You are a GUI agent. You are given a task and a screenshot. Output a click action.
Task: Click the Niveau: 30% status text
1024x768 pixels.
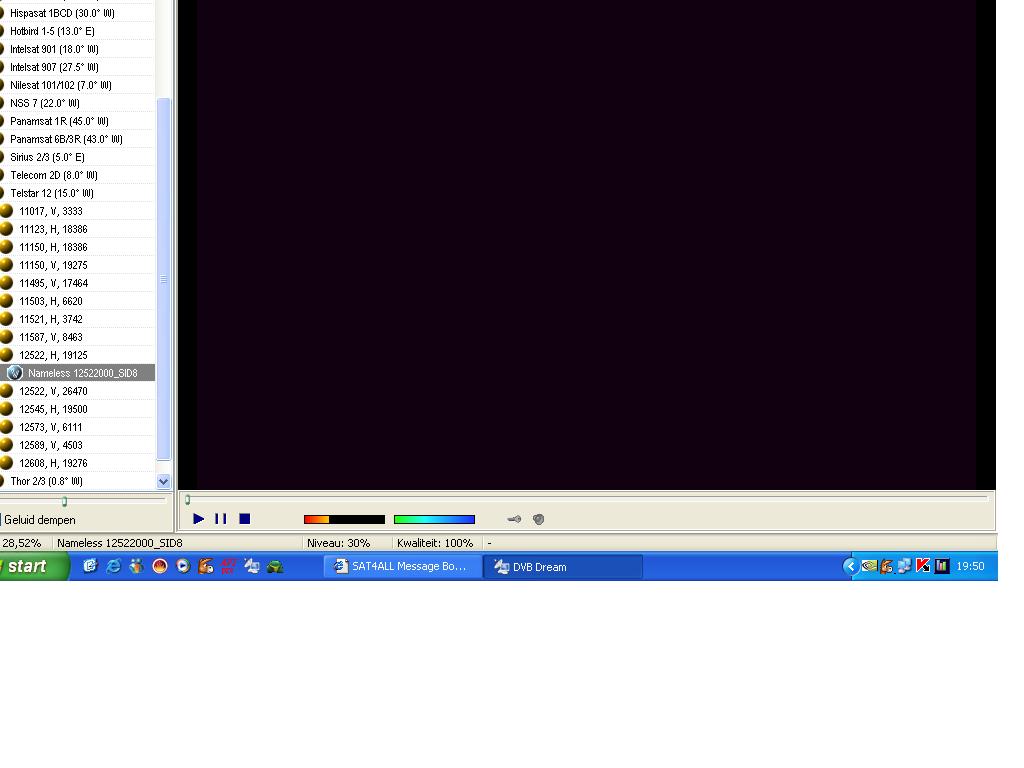[338, 543]
